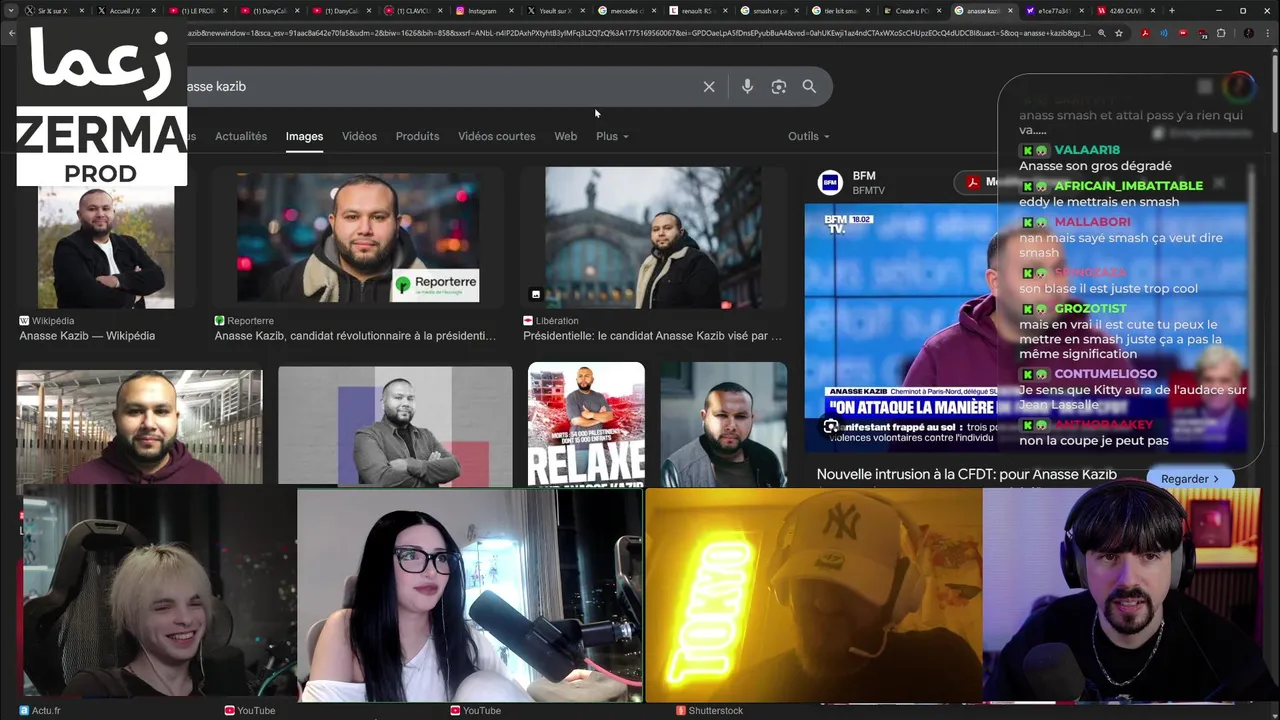The image size is (1280, 720).
Task: Click the BFM channel logo
Action: [x=830, y=182]
